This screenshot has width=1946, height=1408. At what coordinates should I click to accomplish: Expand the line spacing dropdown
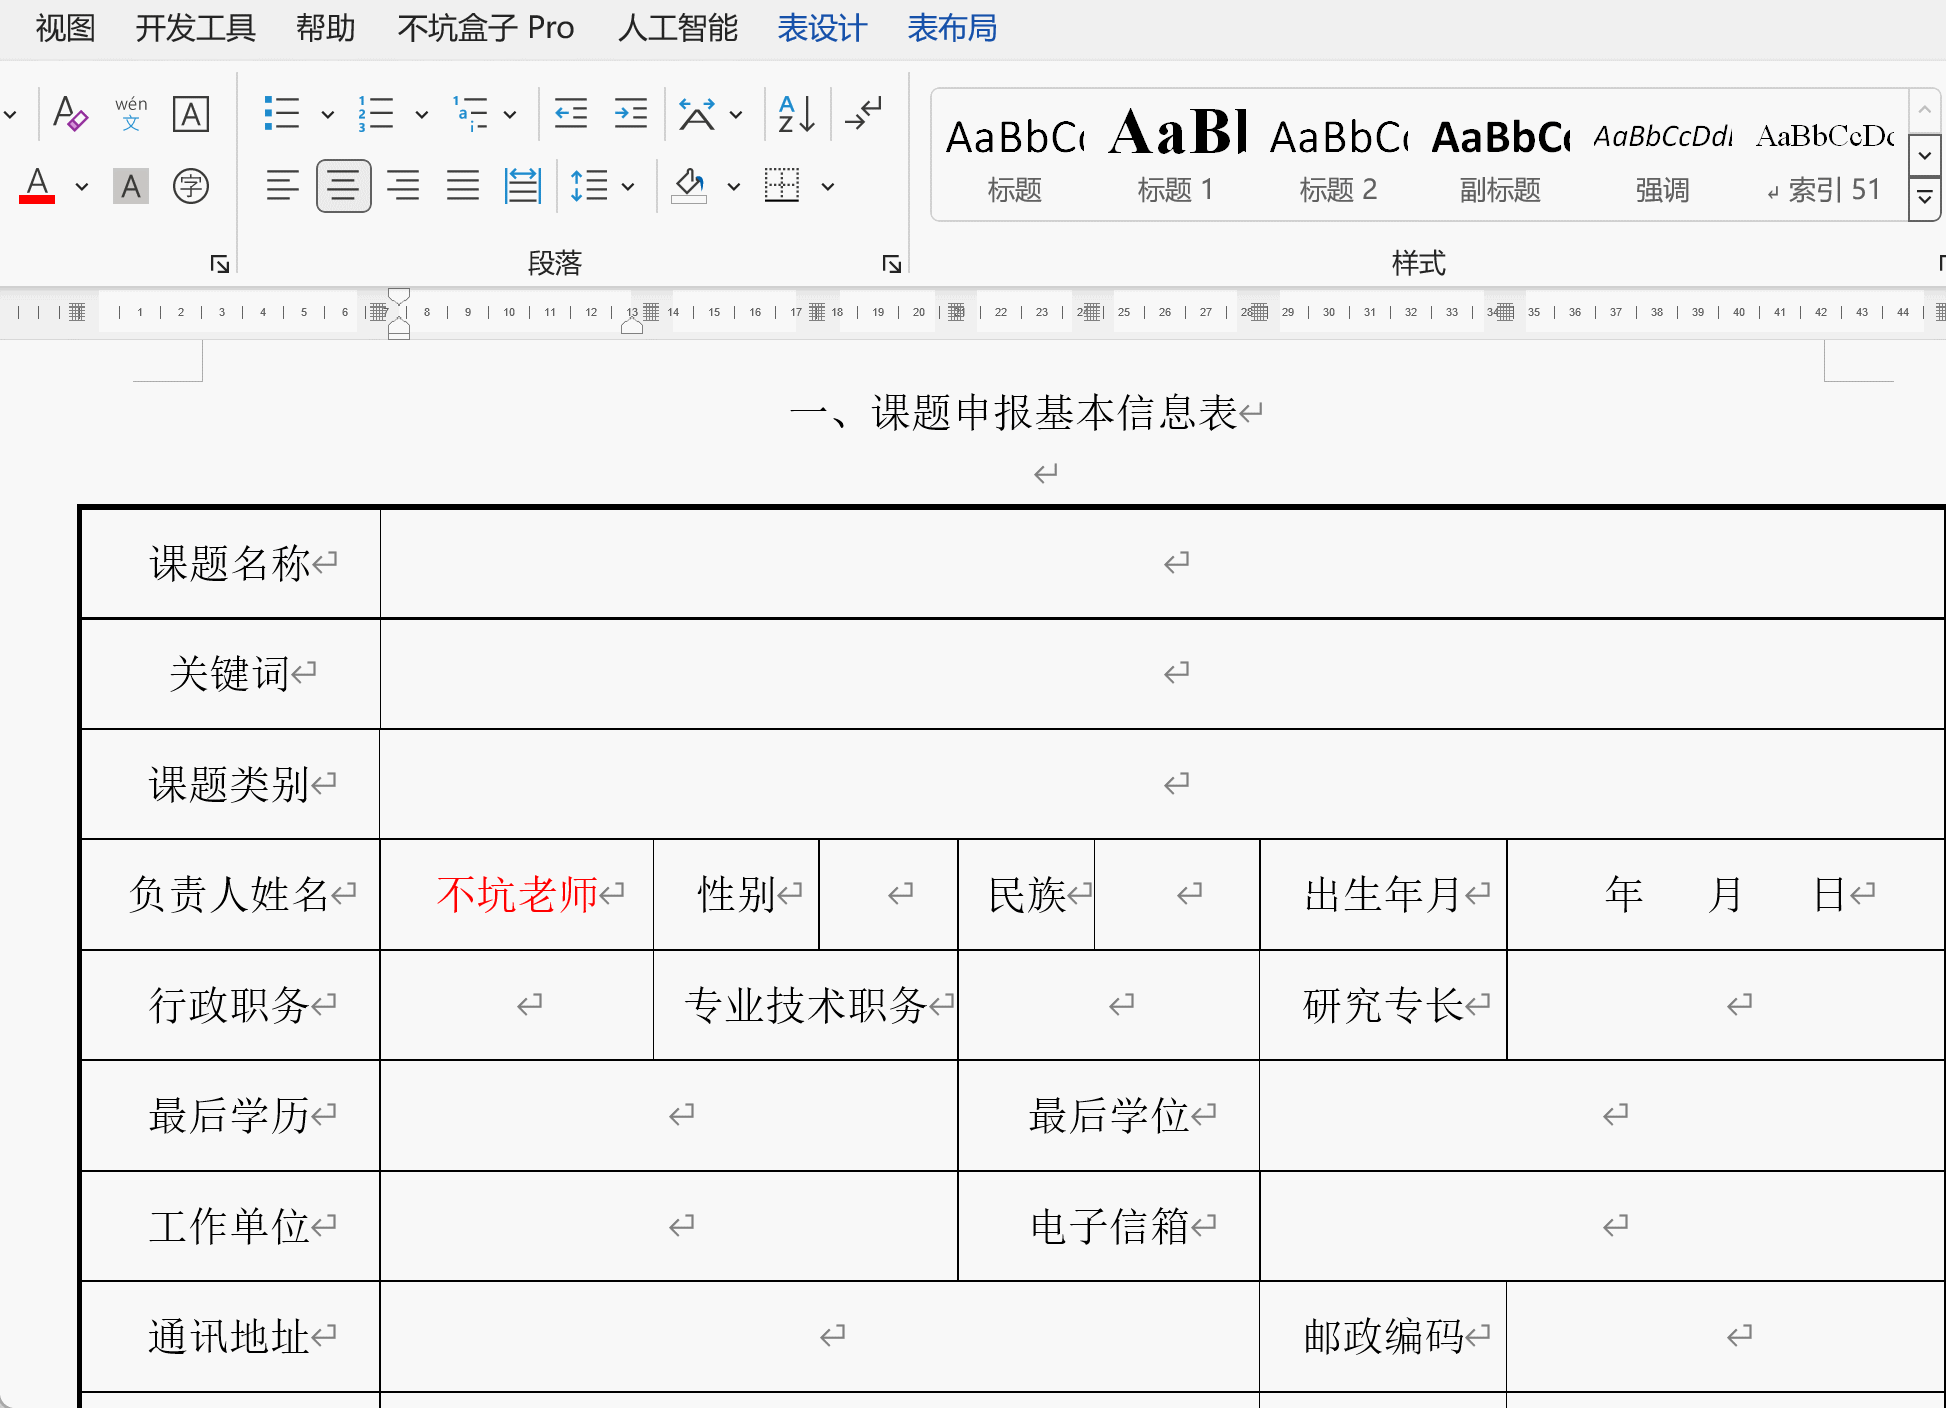628,186
